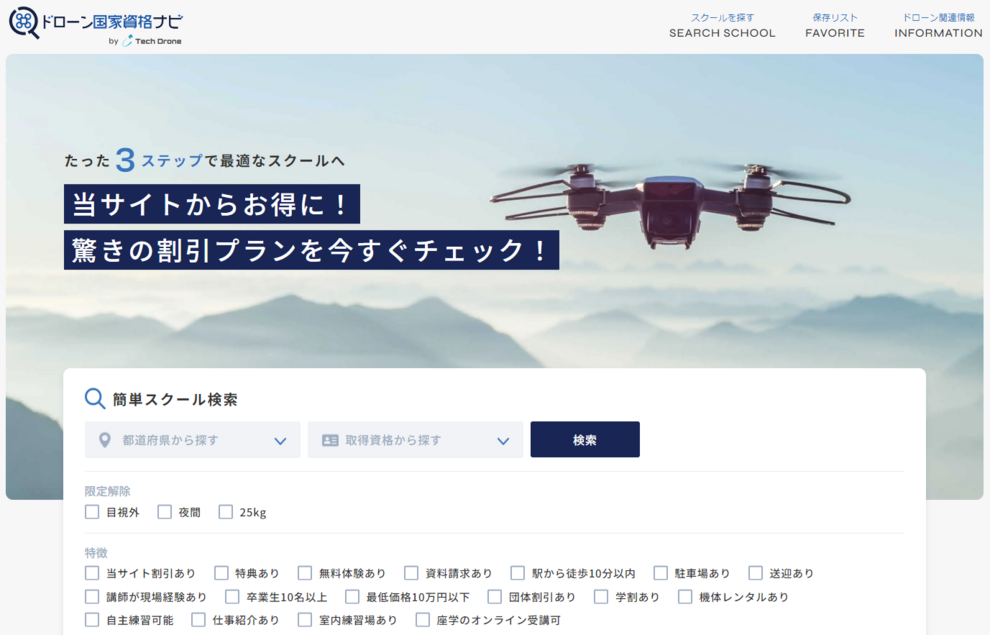990x635 pixels.
Task: Tick the 資料請求あり checkbox
Action: pos(411,573)
